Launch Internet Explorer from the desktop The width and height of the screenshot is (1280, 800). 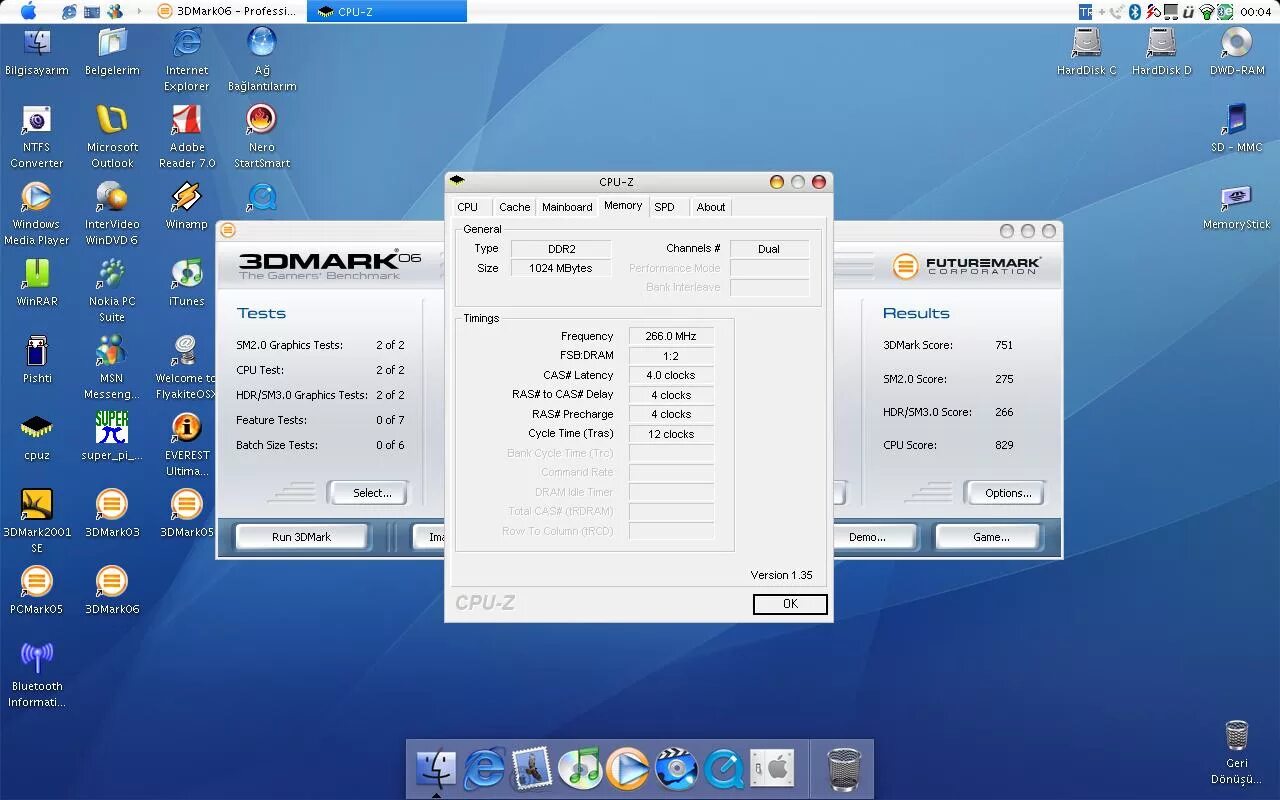pos(187,43)
